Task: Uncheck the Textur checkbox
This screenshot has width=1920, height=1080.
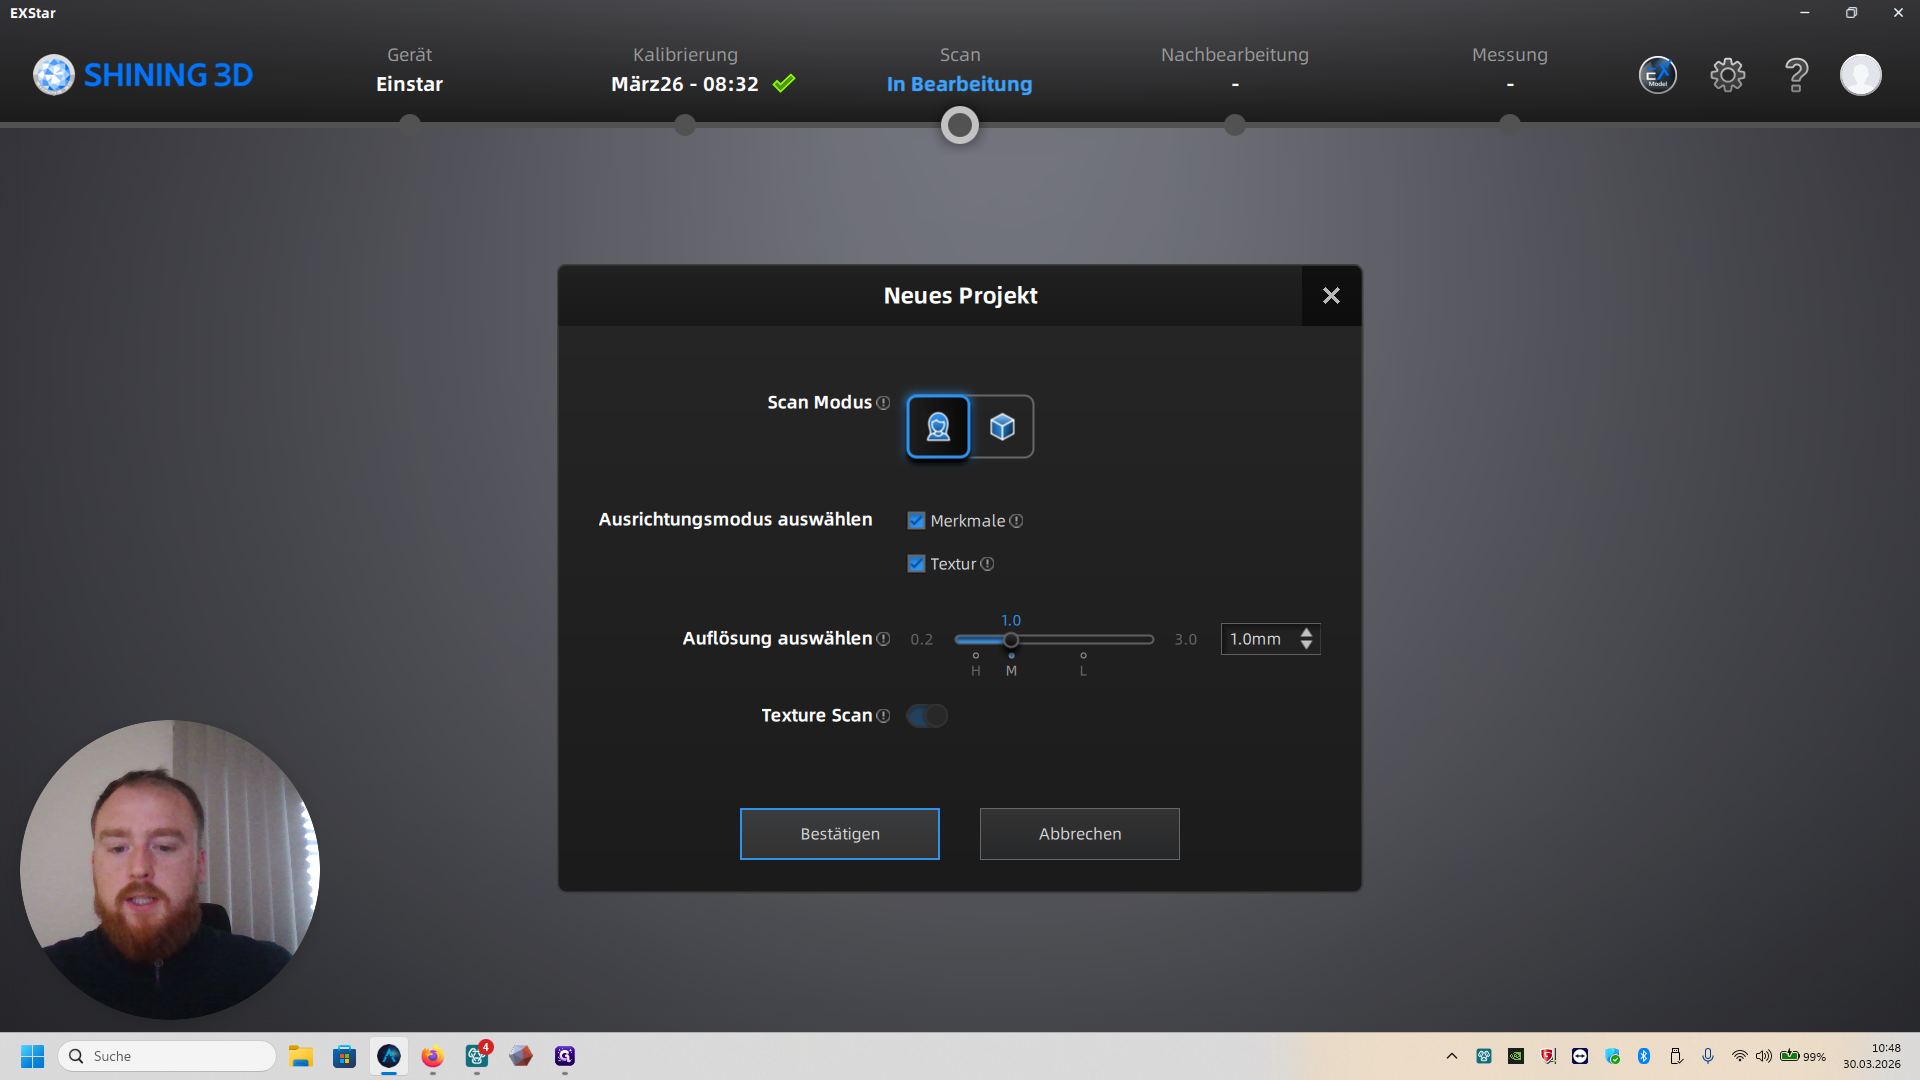Action: point(916,564)
